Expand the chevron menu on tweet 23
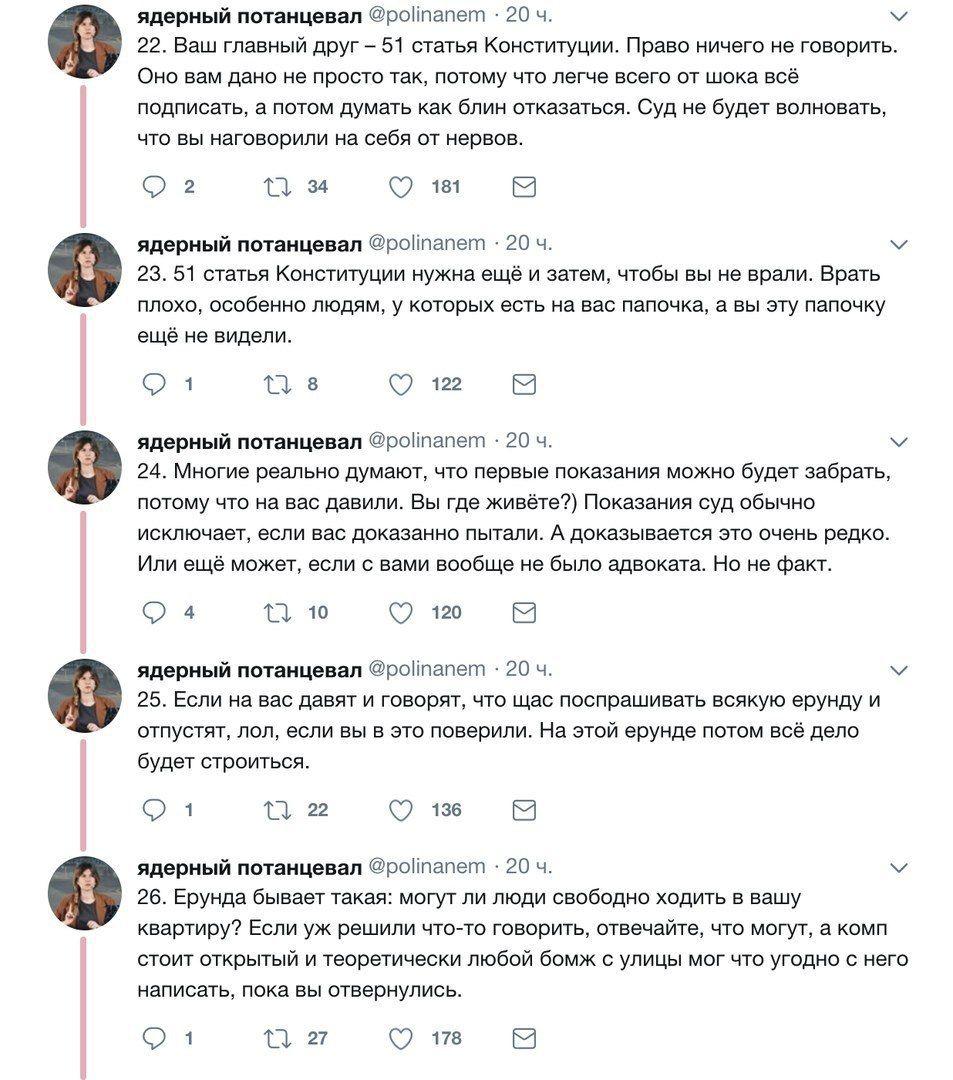Screen dimensions: 953x1080 899,244
